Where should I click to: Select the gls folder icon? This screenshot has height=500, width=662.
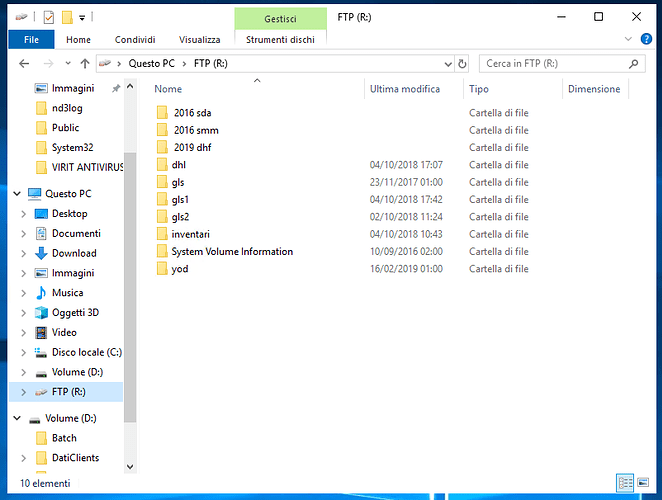162,182
